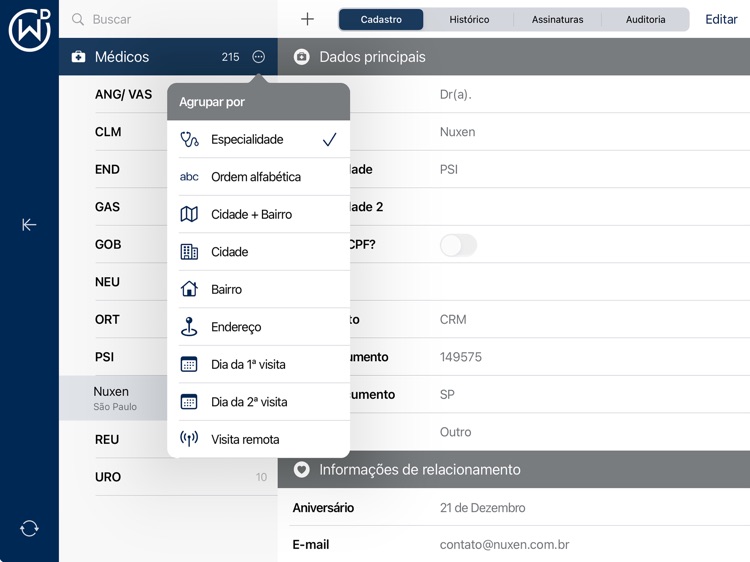Click the Aniversário 21 de Dezembro value

point(482,507)
